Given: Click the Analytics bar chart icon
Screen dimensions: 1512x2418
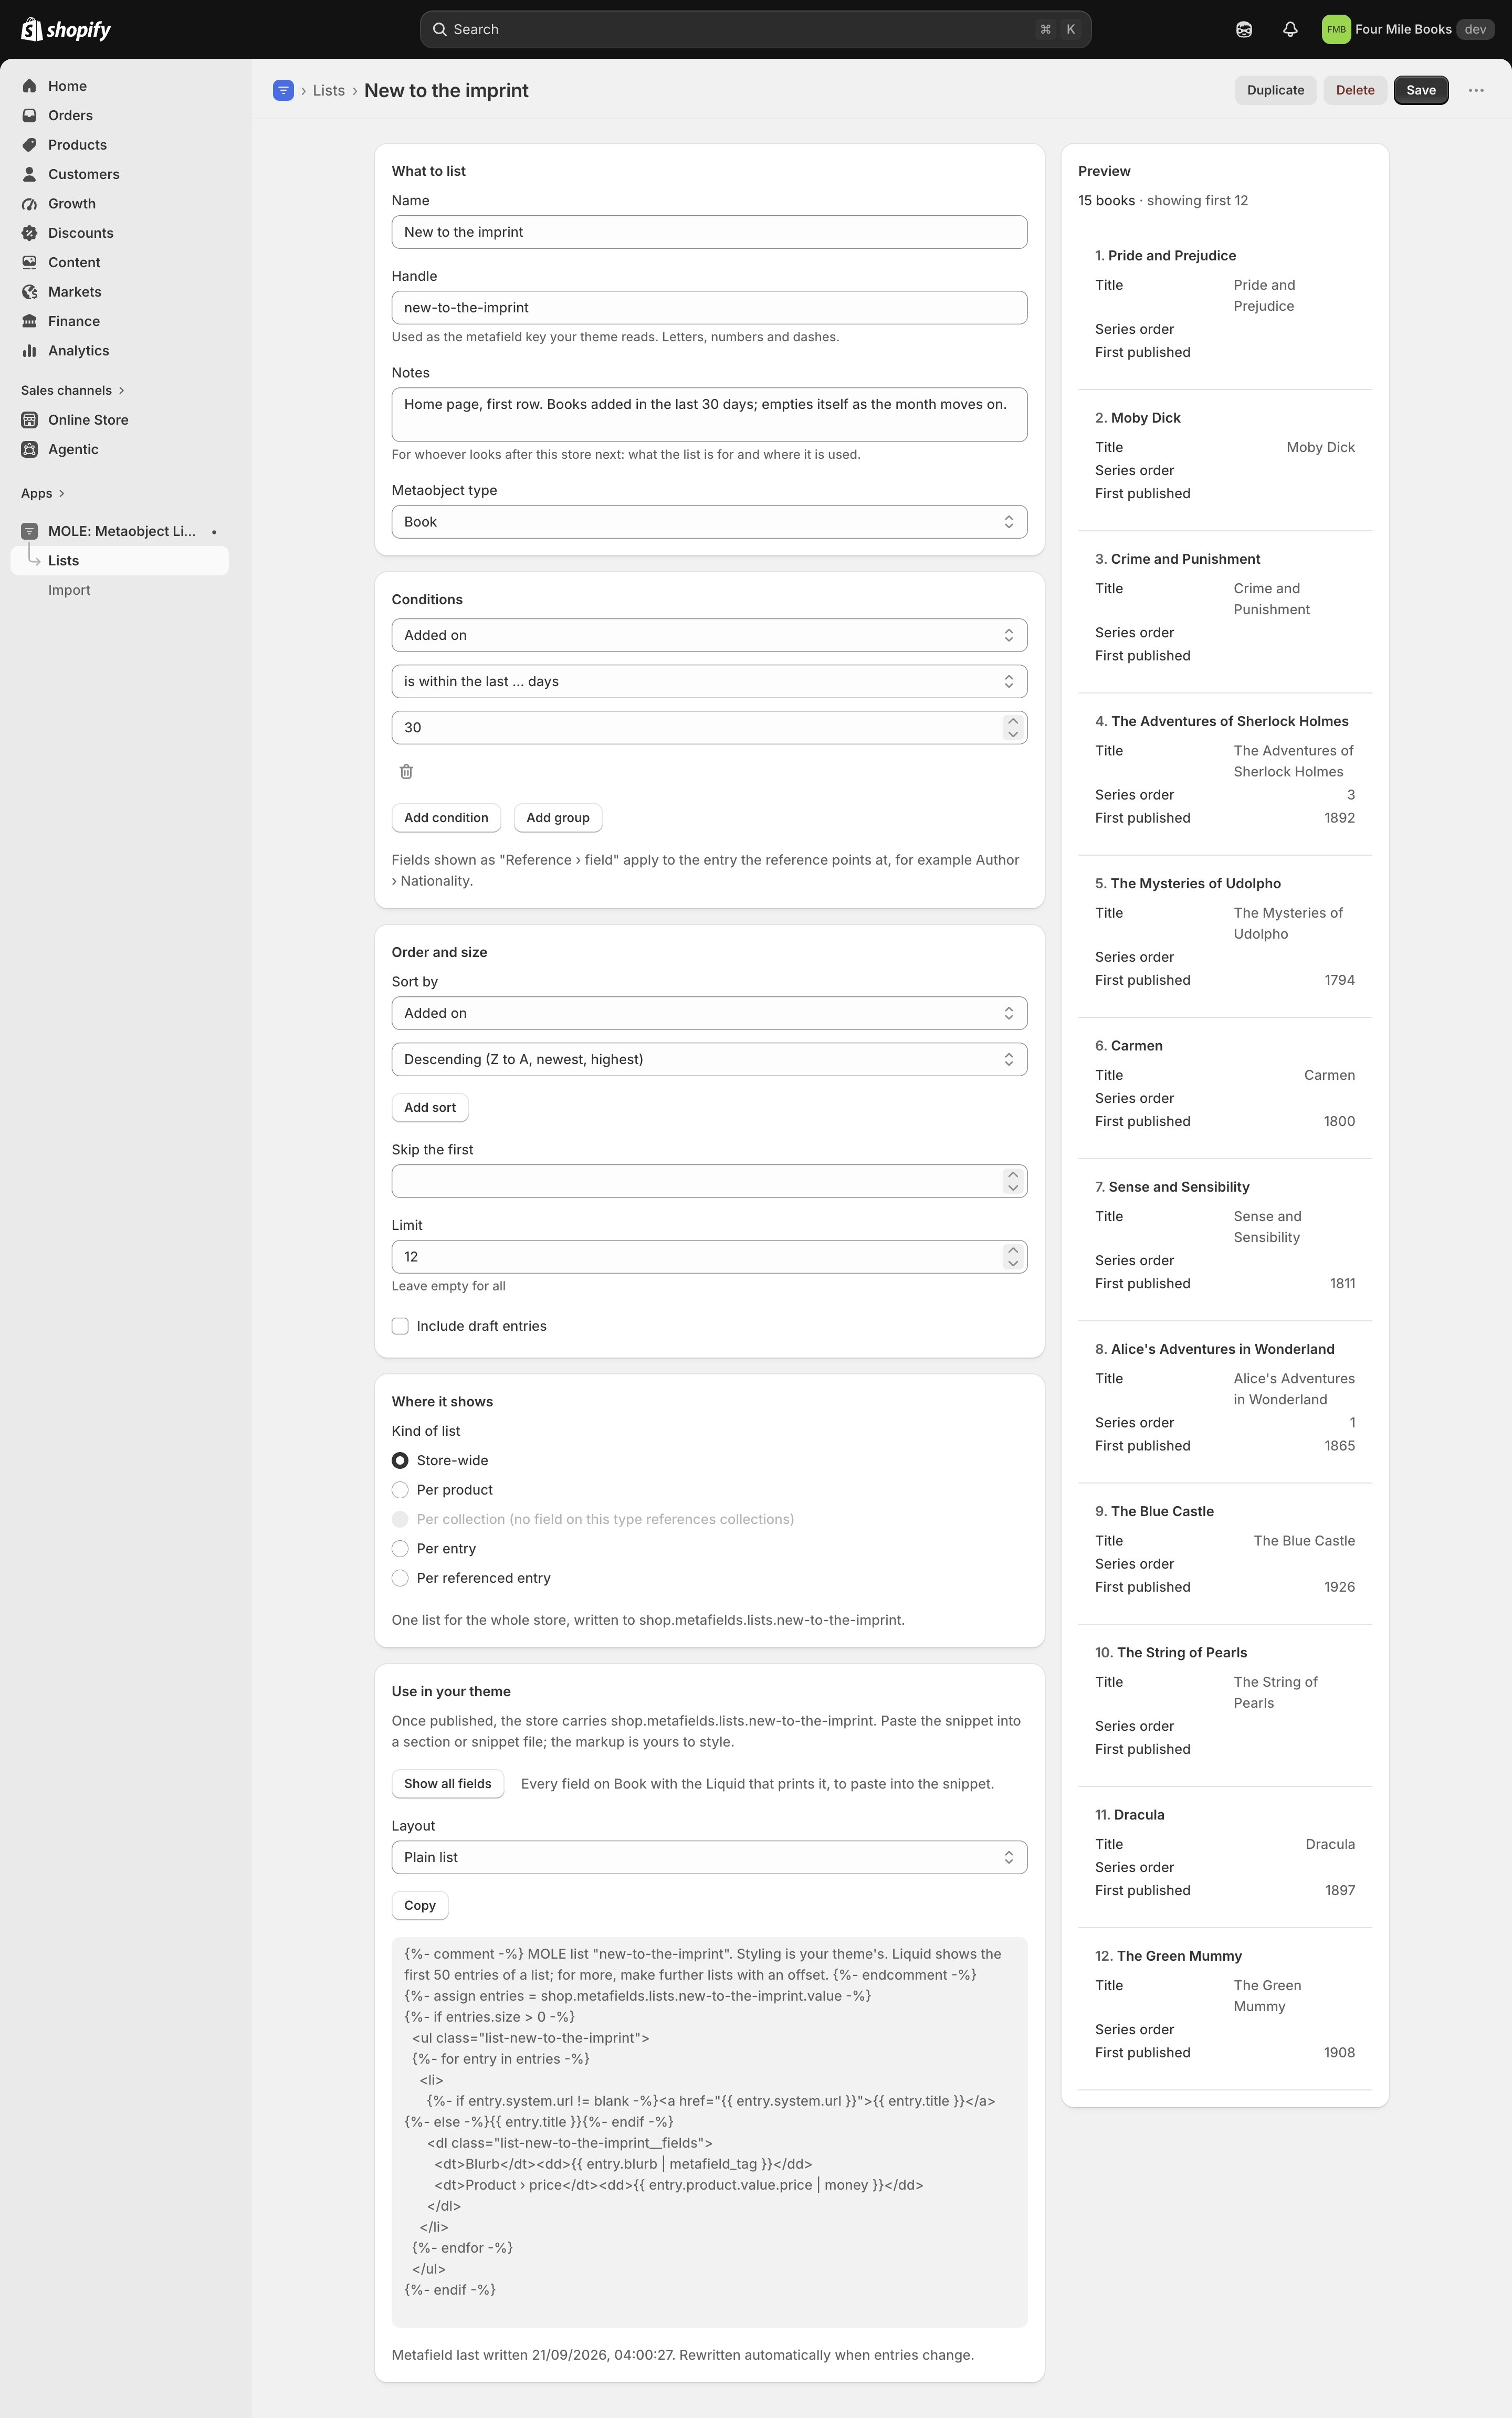Looking at the screenshot, I should pos(29,350).
